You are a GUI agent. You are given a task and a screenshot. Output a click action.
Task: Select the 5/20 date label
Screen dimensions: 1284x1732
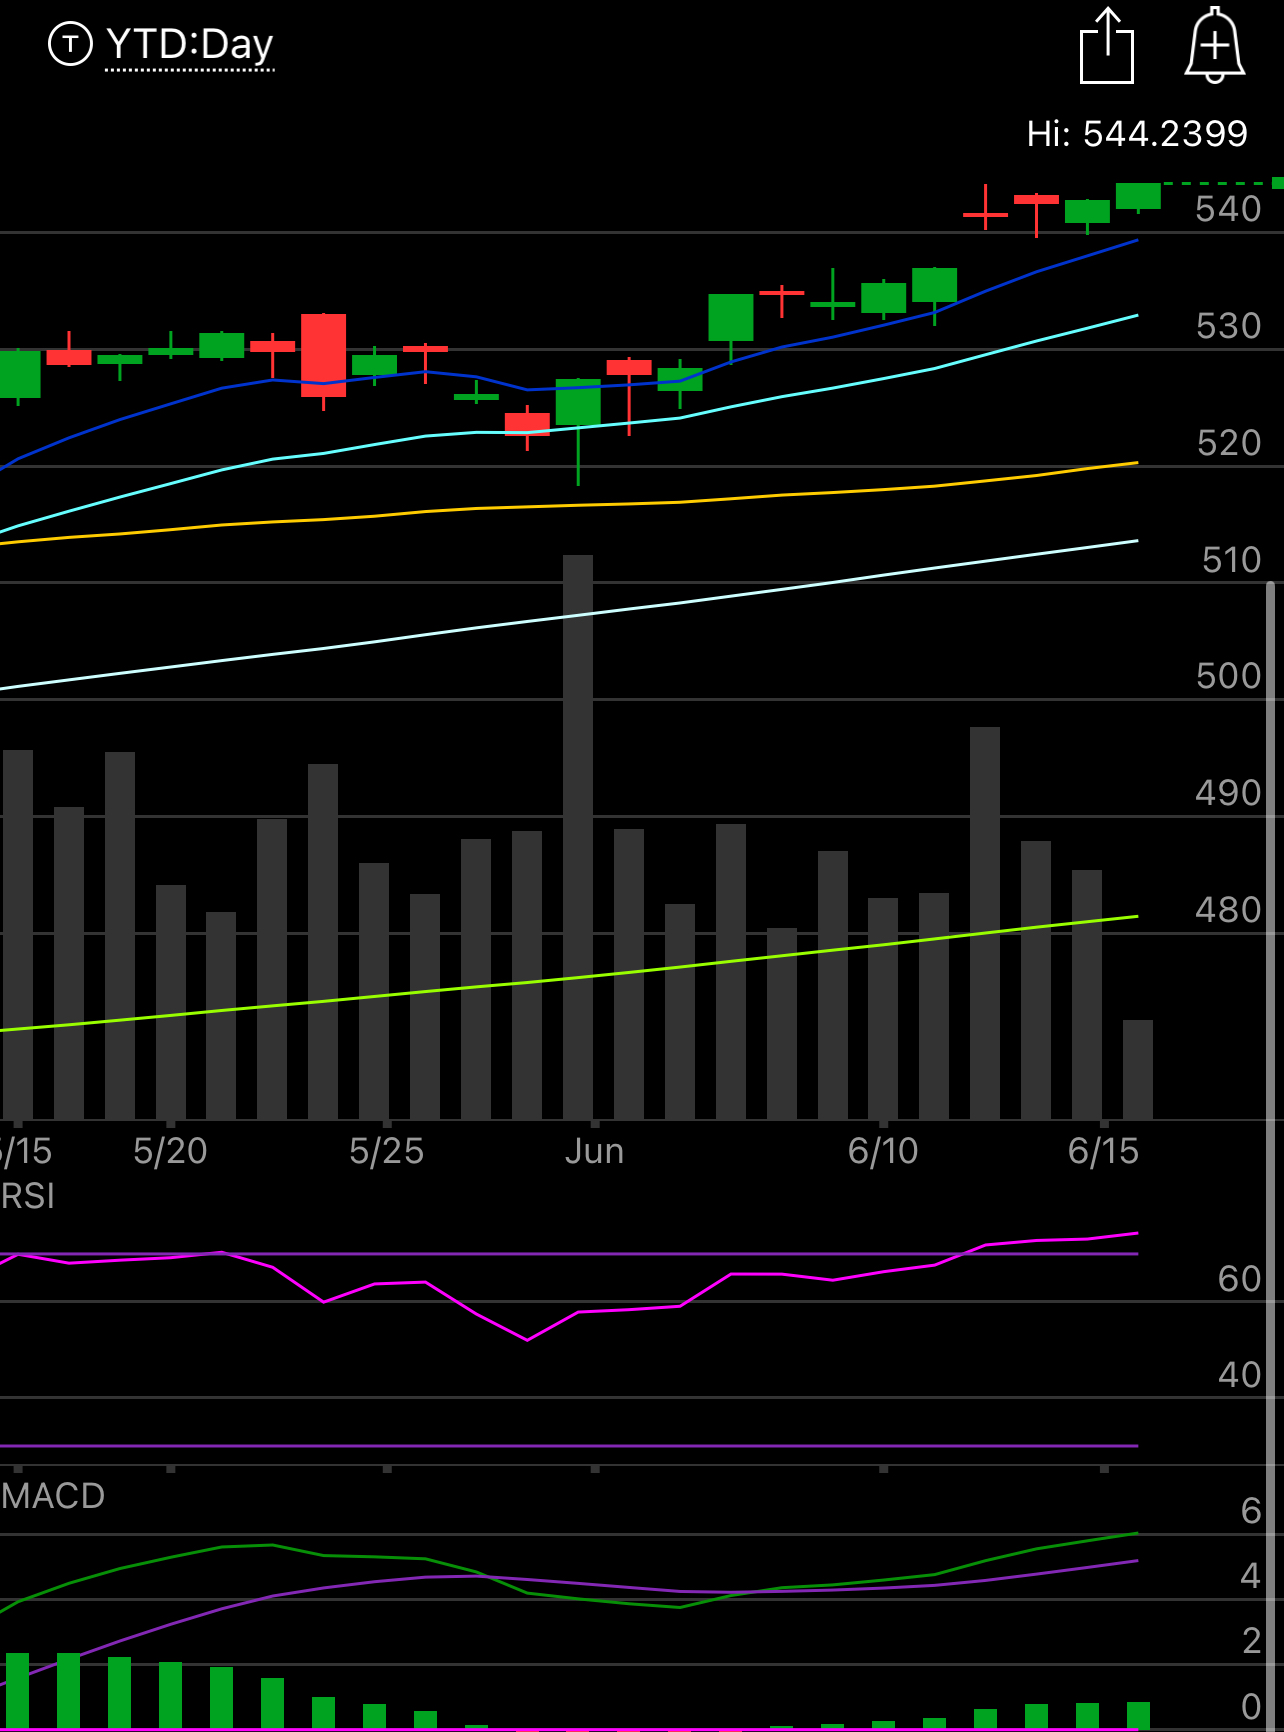pos(170,1151)
